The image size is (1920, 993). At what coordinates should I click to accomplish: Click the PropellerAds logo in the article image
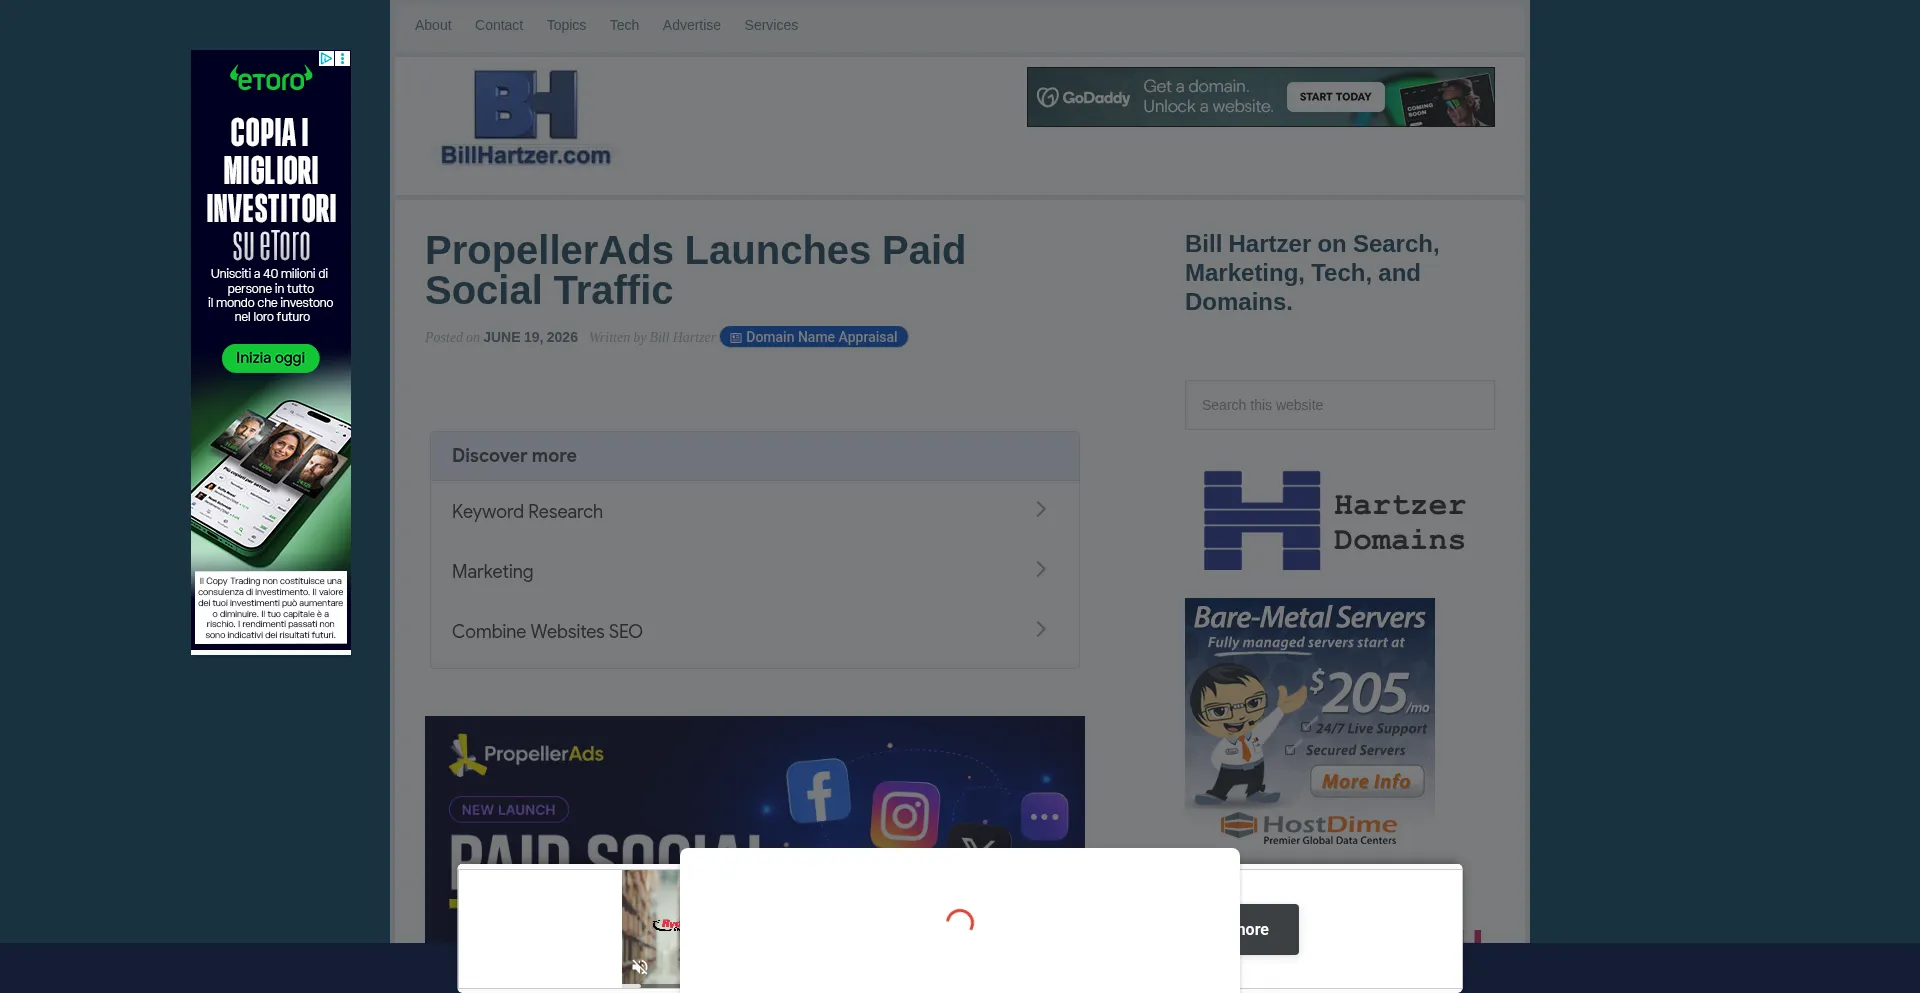(526, 755)
